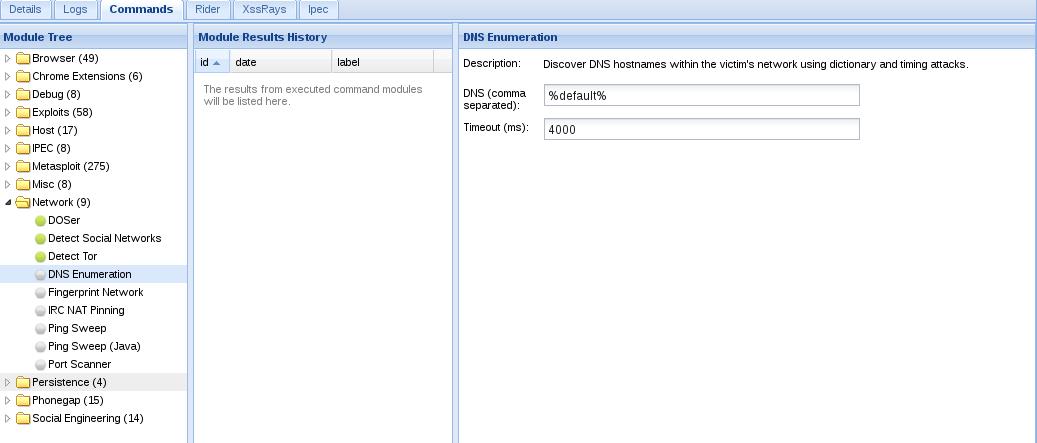Expand the Browser (49) module category
Image resolution: width=1037 pixels, height=443 pixels.
(8, 59)
